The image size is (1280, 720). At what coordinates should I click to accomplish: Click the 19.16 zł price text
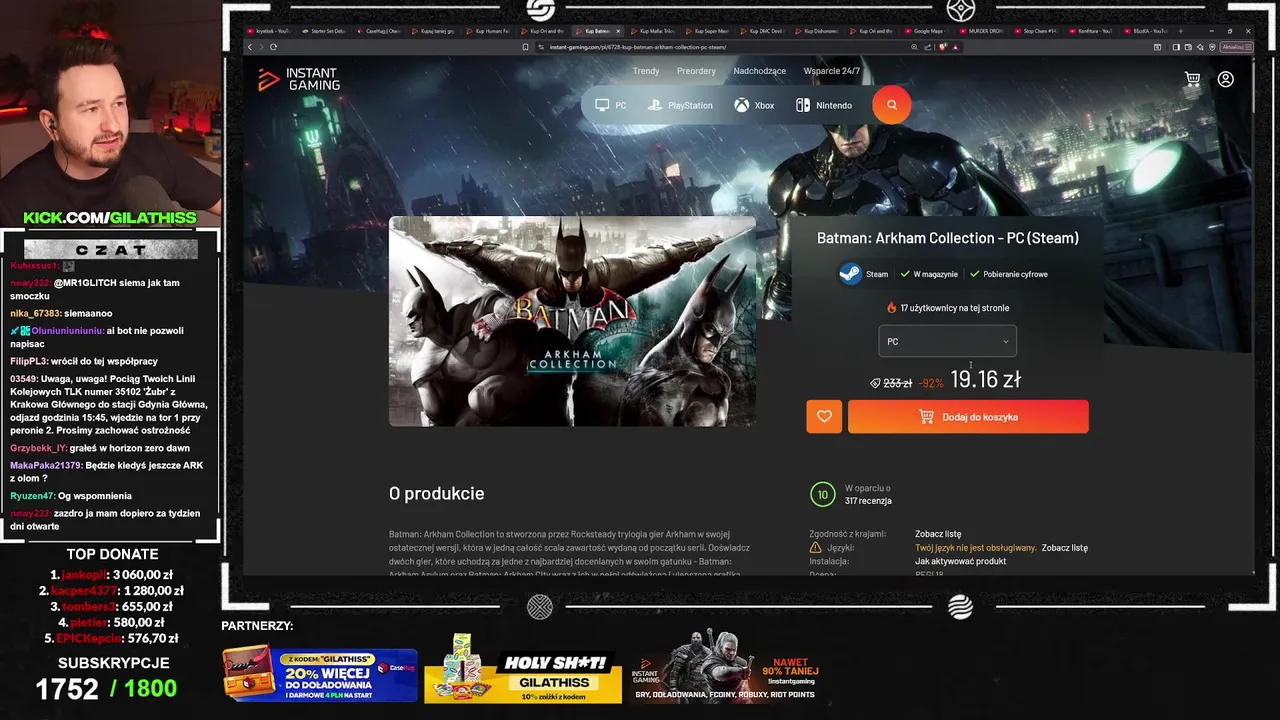click(985, 380)
